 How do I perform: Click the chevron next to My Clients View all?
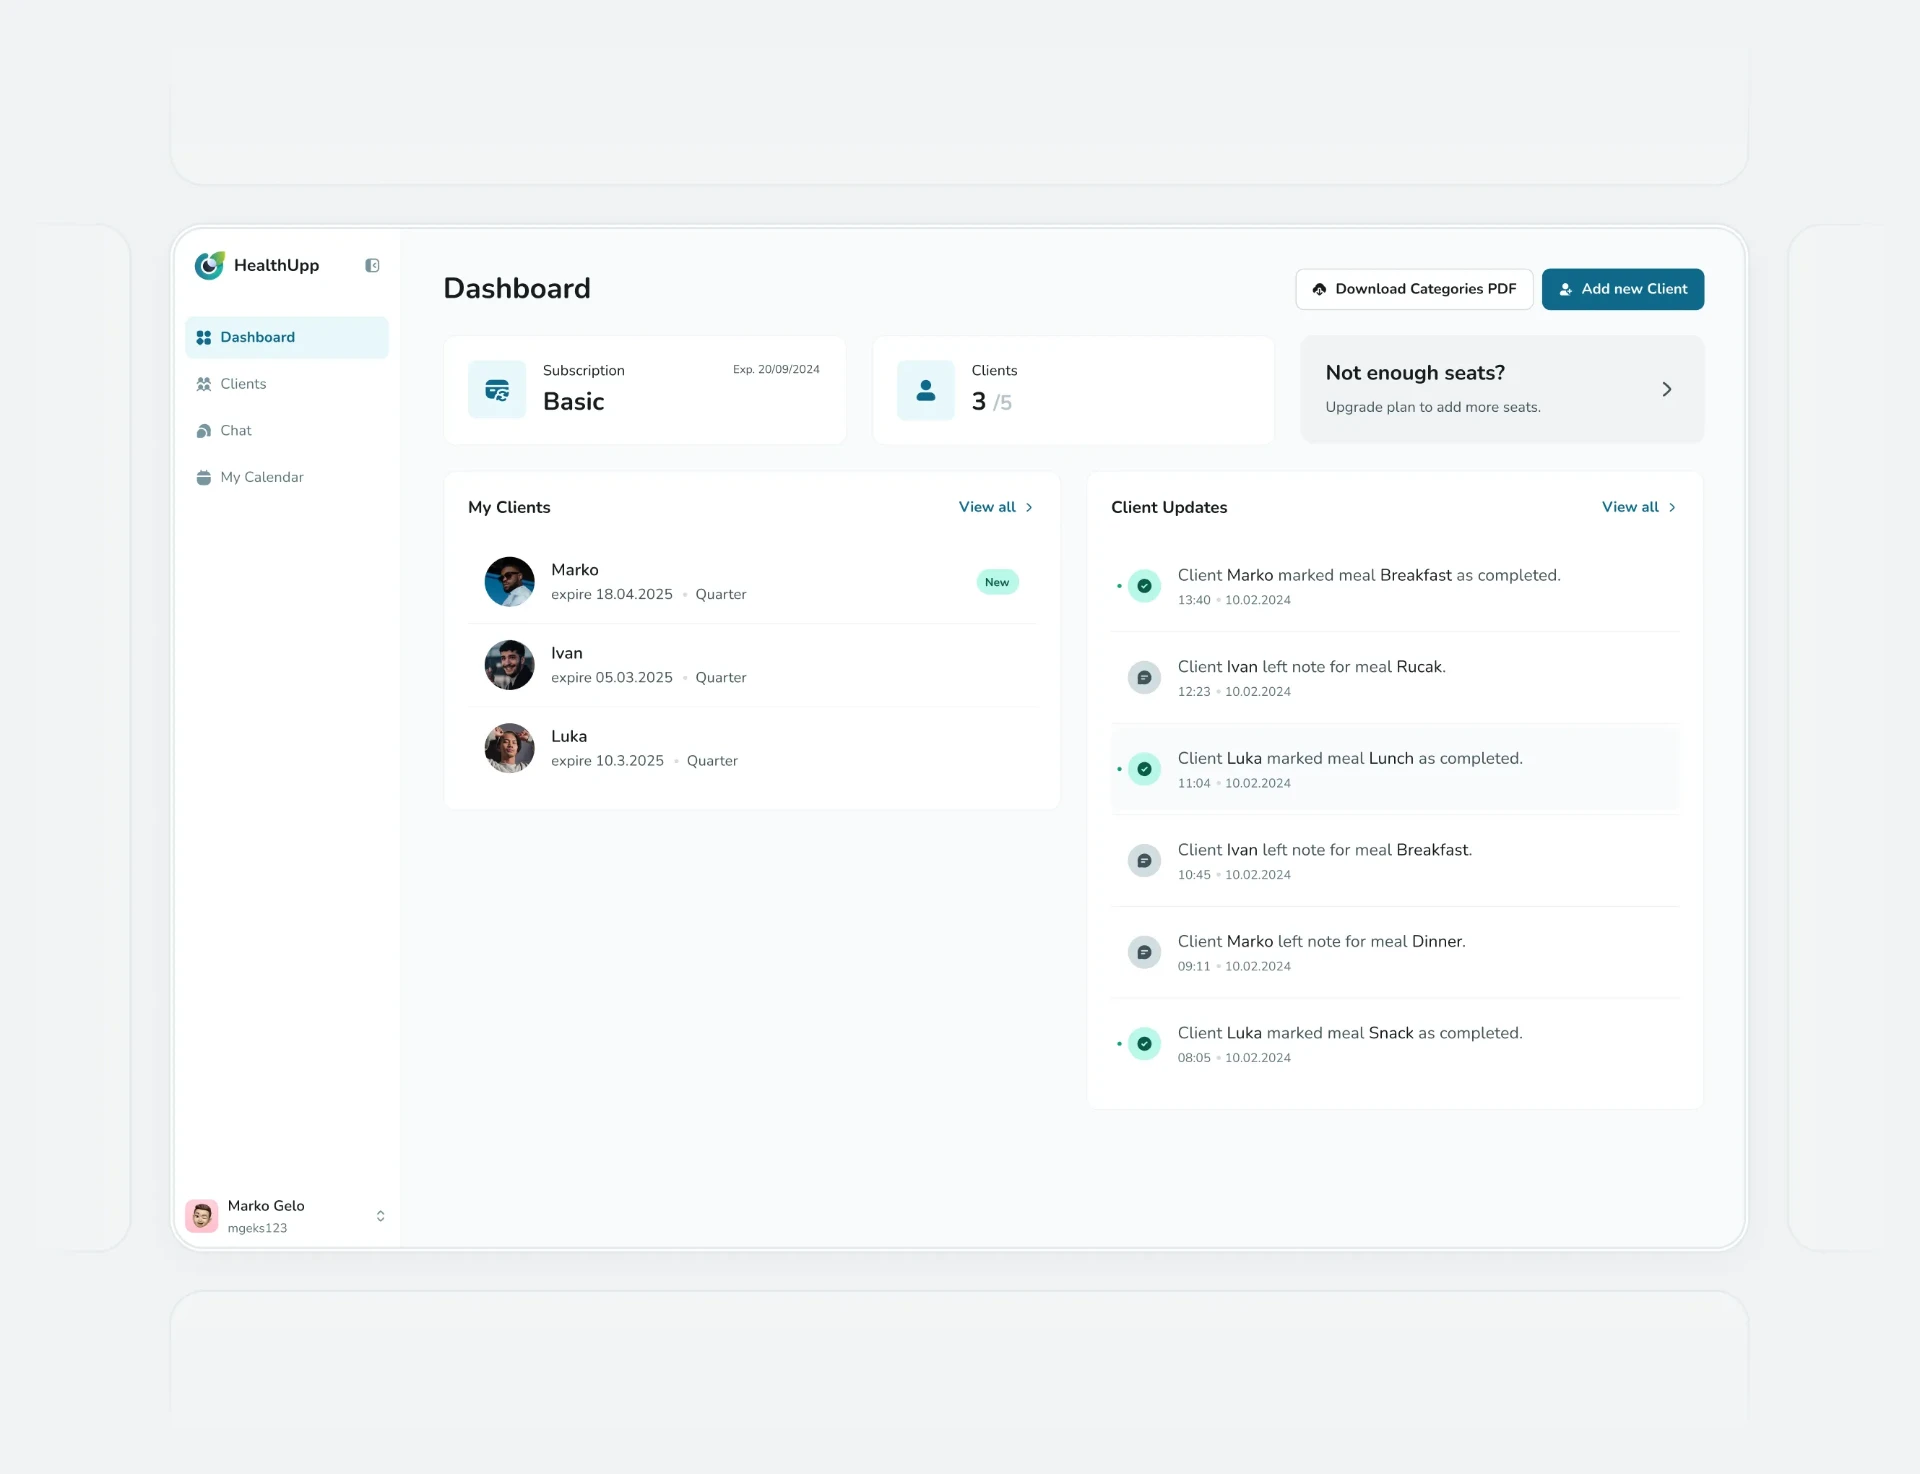pyautogui.click(x=1029, y=507)
